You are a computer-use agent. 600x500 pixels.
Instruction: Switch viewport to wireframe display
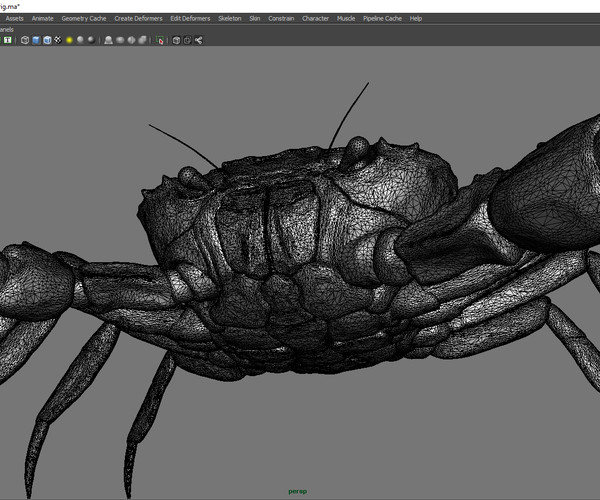click(25, 40)
